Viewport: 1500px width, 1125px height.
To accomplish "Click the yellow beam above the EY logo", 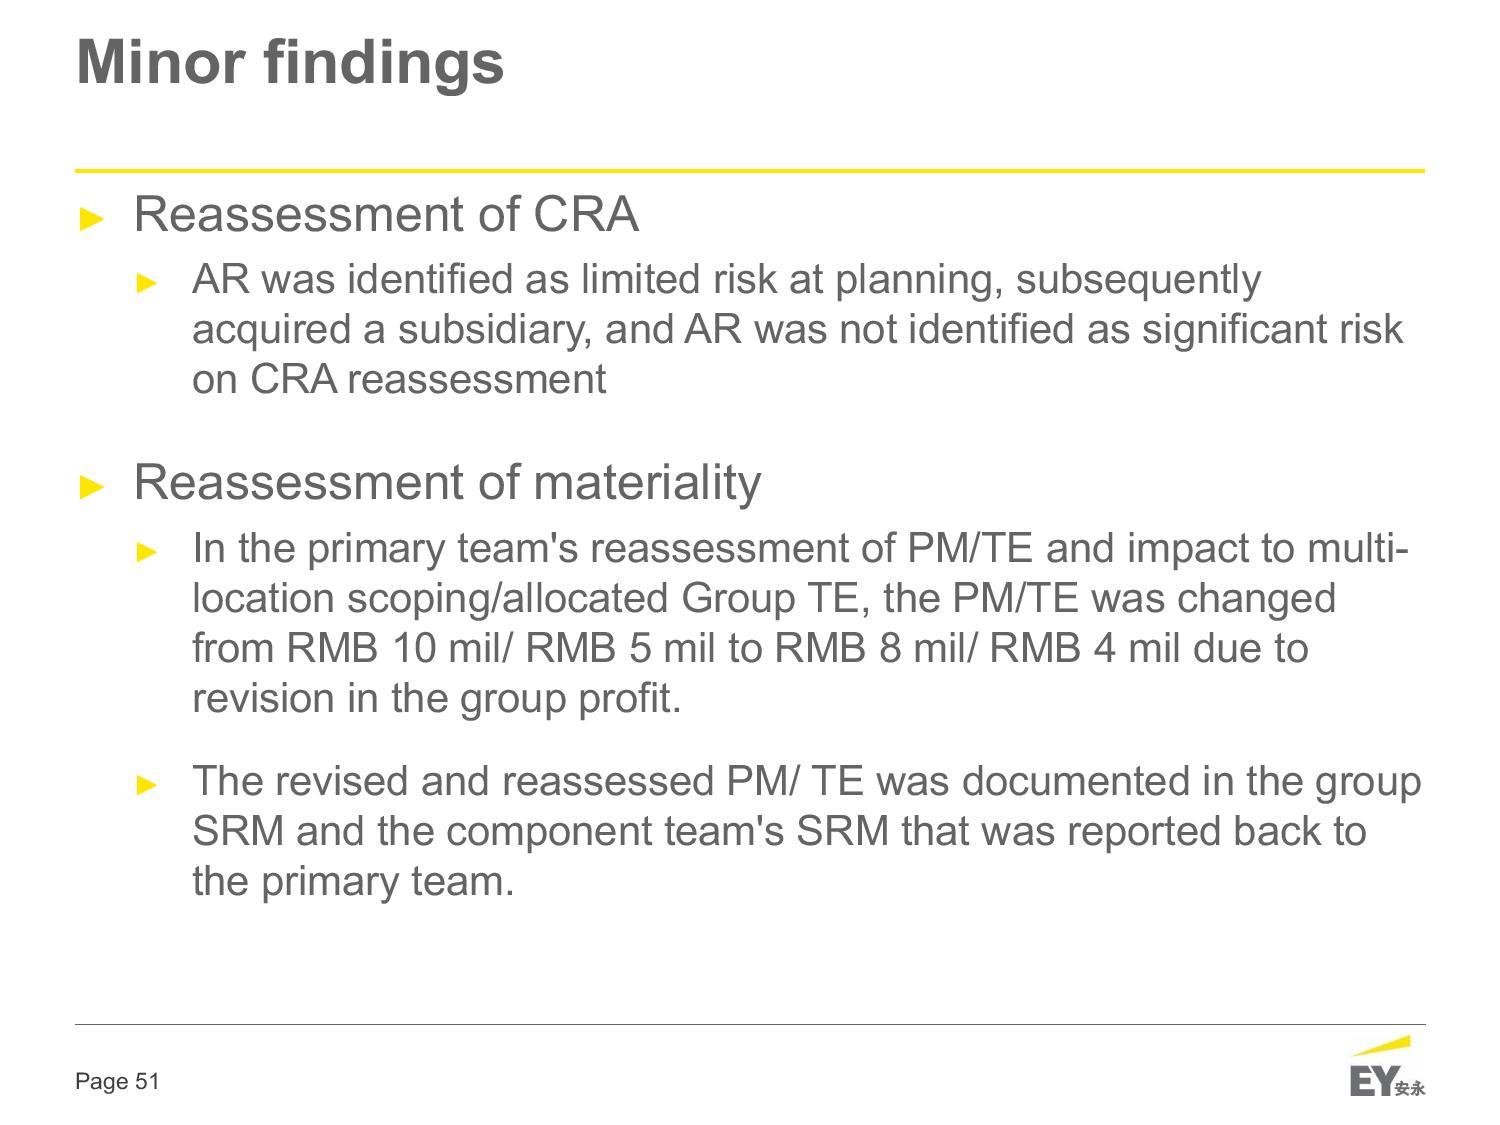I will [x=1381, y=1046].
